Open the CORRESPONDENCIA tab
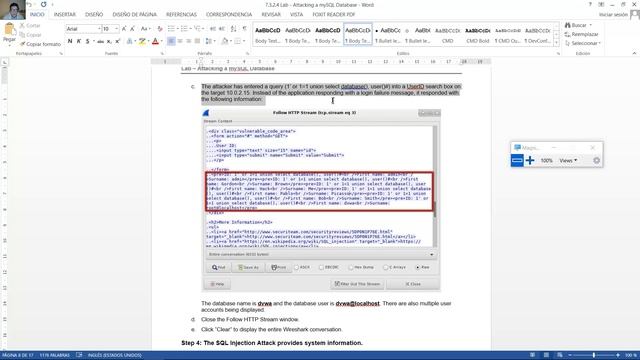The height and width of the screenshot is (360, 640). (229, 14)
